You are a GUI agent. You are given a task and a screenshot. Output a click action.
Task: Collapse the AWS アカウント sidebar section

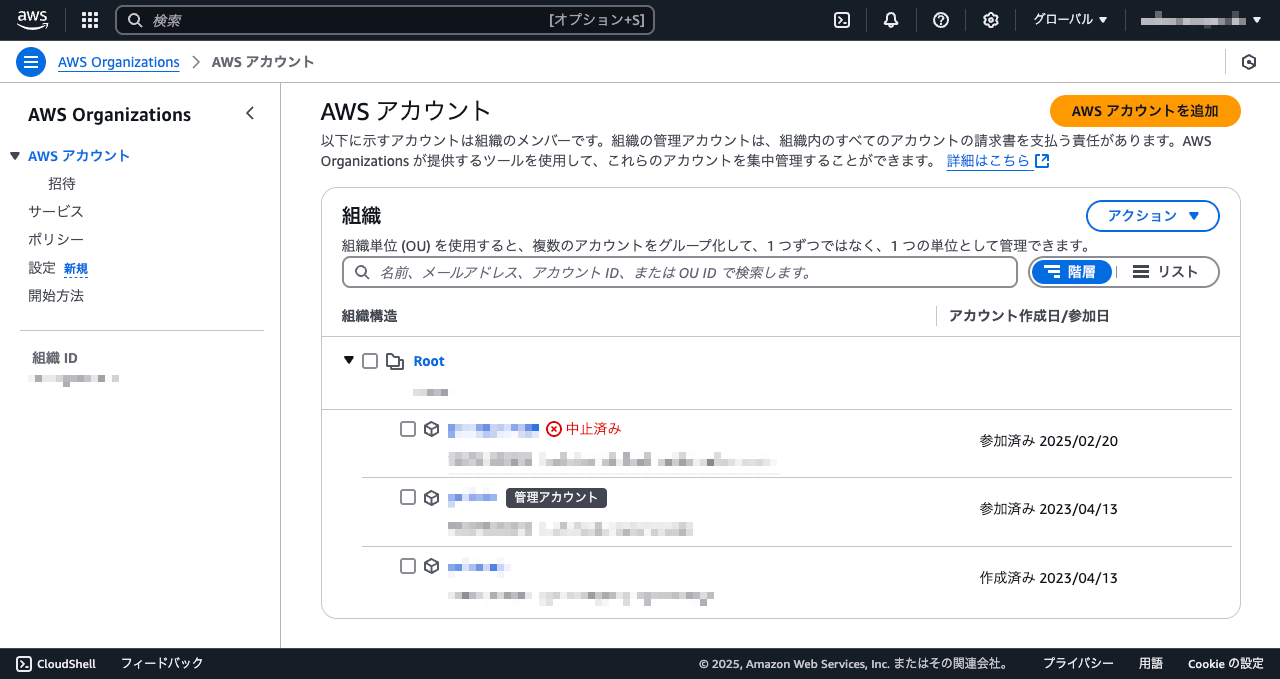[15, 156]
